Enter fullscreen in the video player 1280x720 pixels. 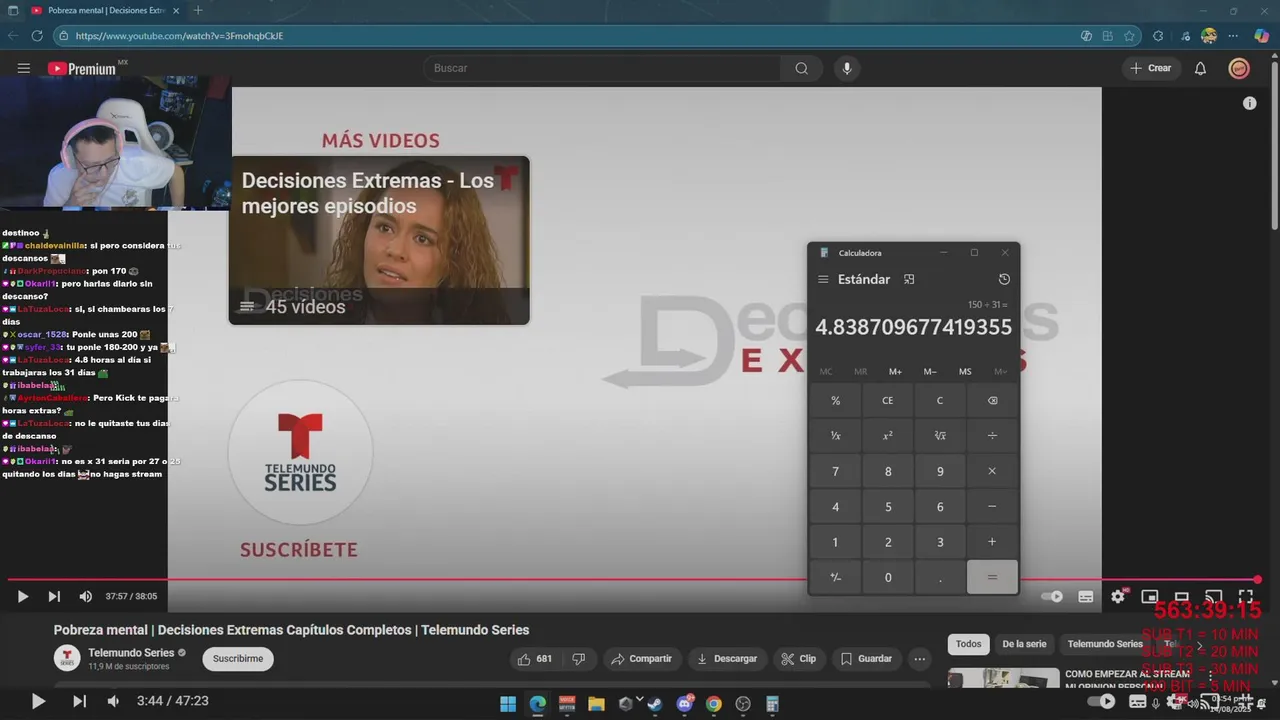click(x=1246, y=597)
